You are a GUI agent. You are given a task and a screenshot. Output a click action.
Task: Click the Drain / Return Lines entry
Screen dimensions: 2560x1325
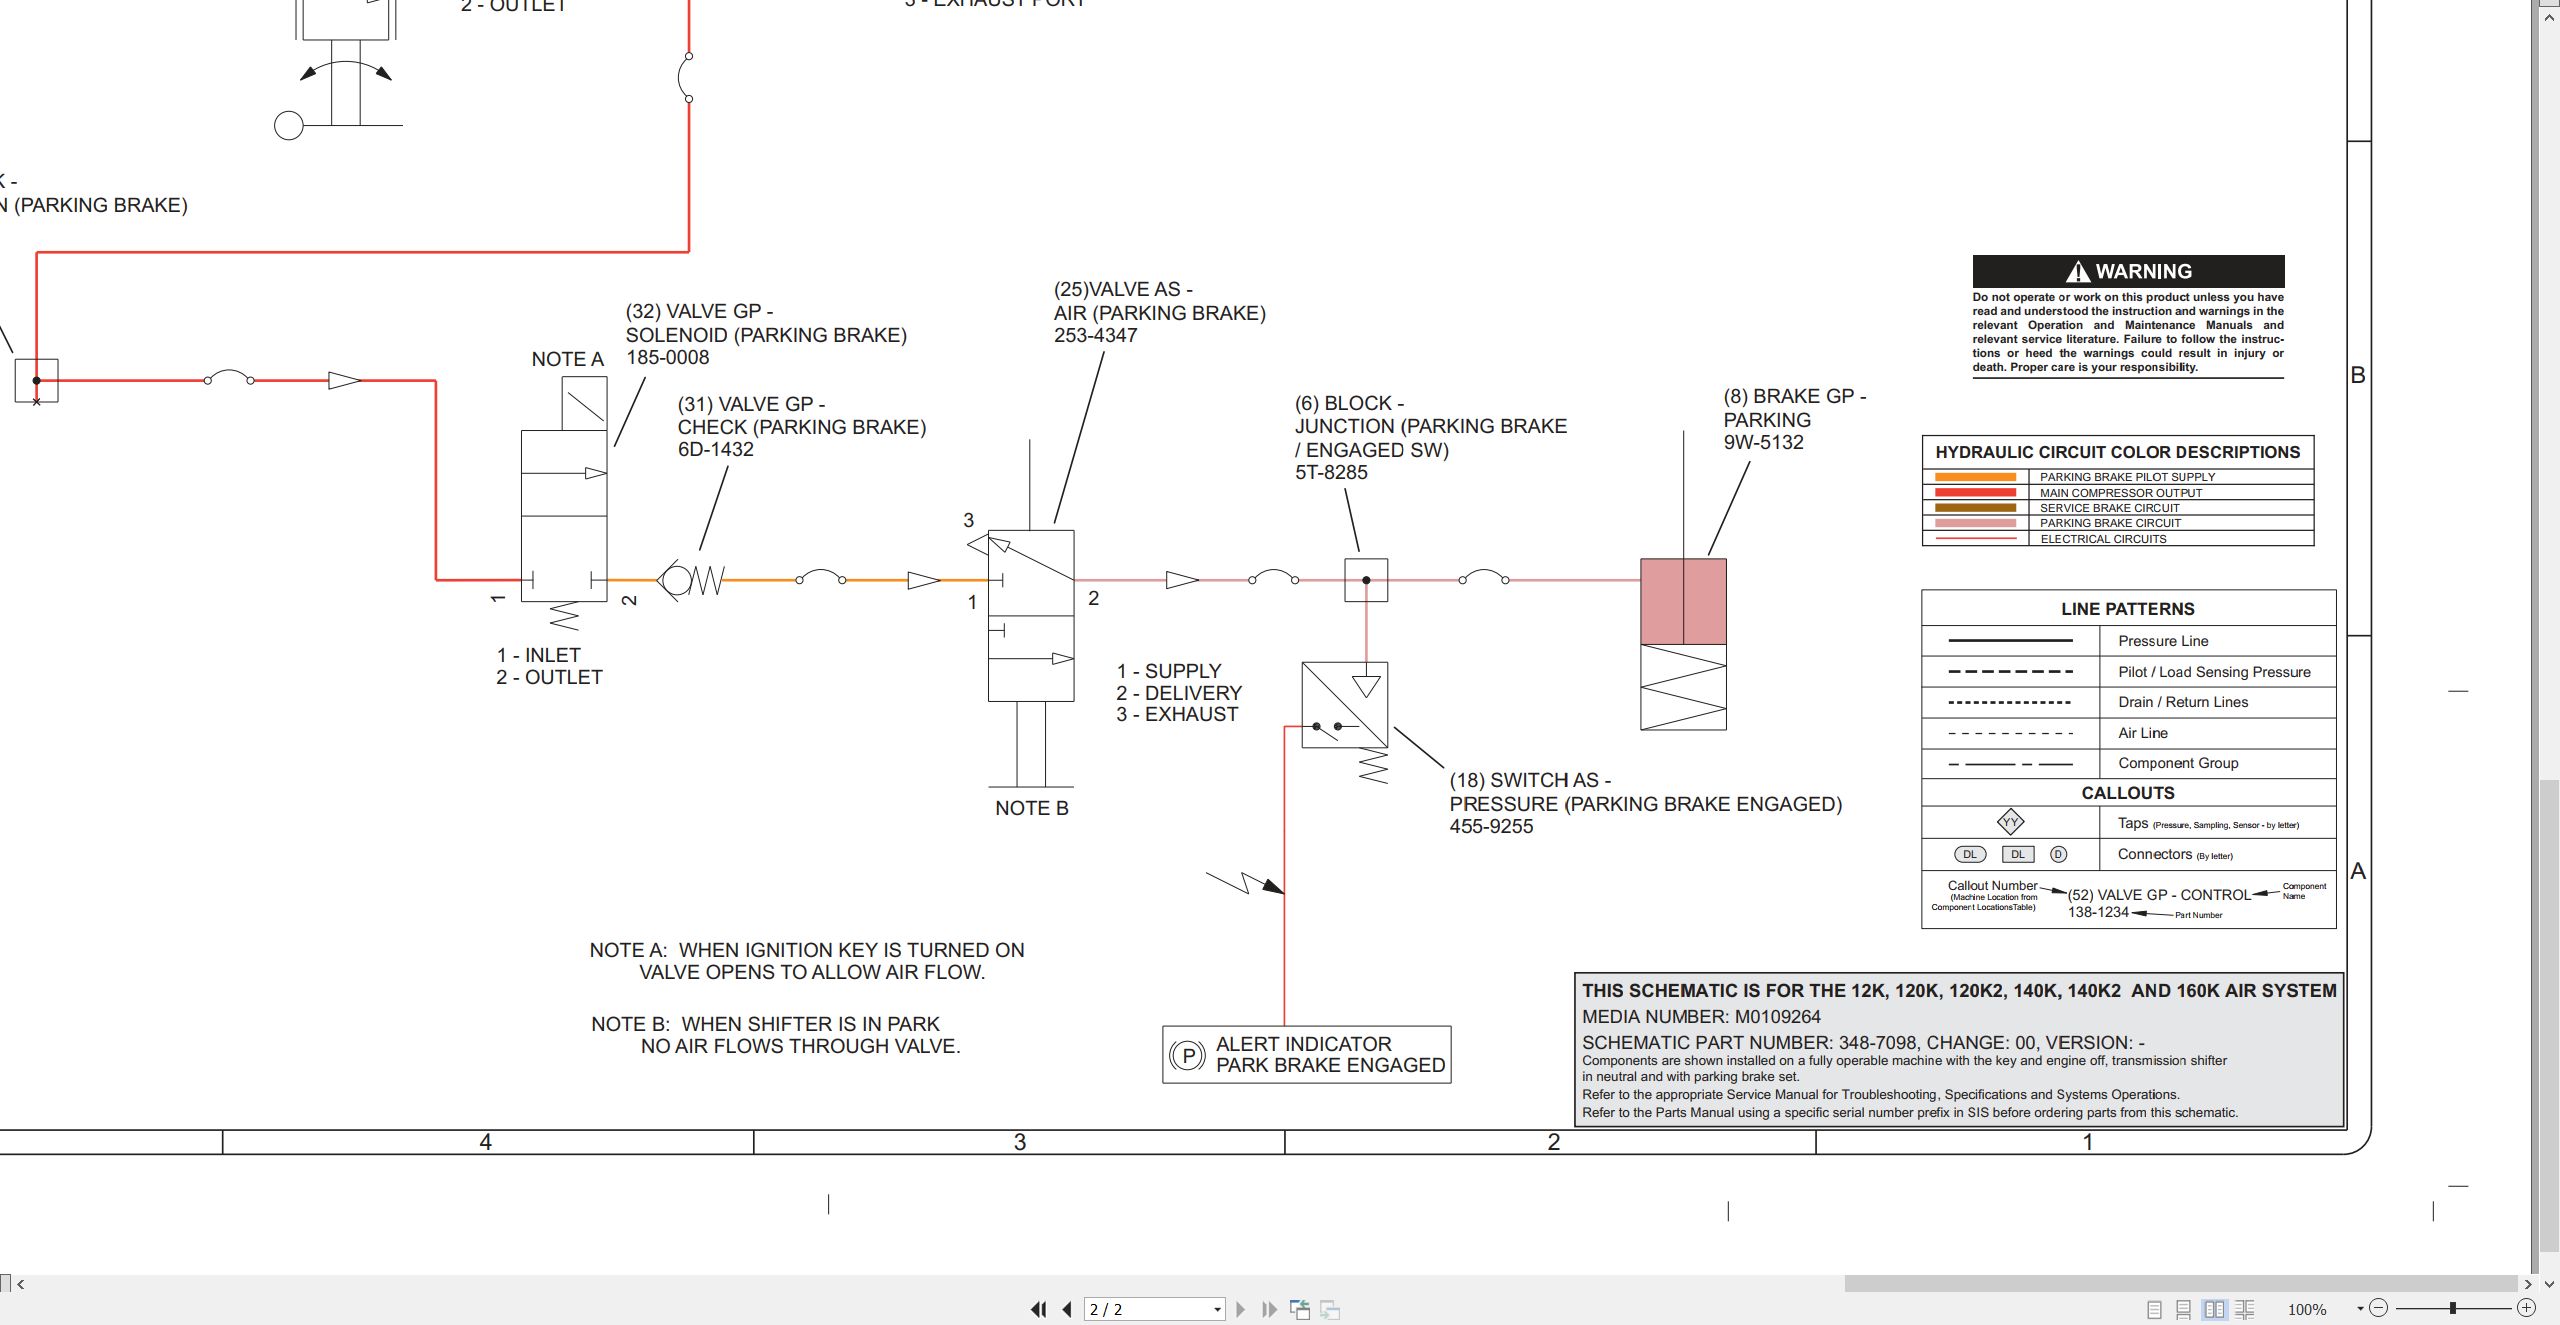click(x=2182, y=702)
